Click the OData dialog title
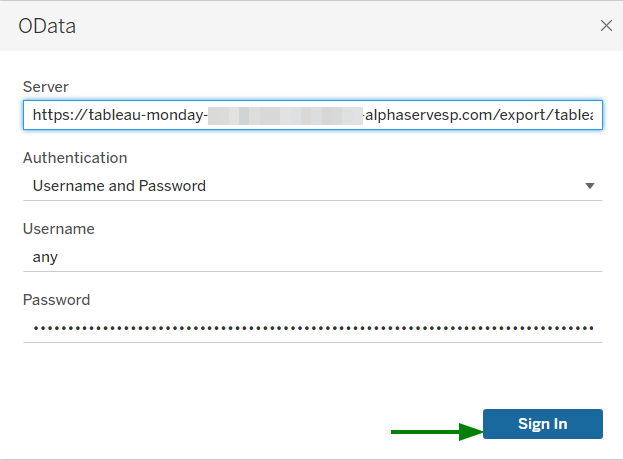This screenshot has height=460, width=623. 47,26
